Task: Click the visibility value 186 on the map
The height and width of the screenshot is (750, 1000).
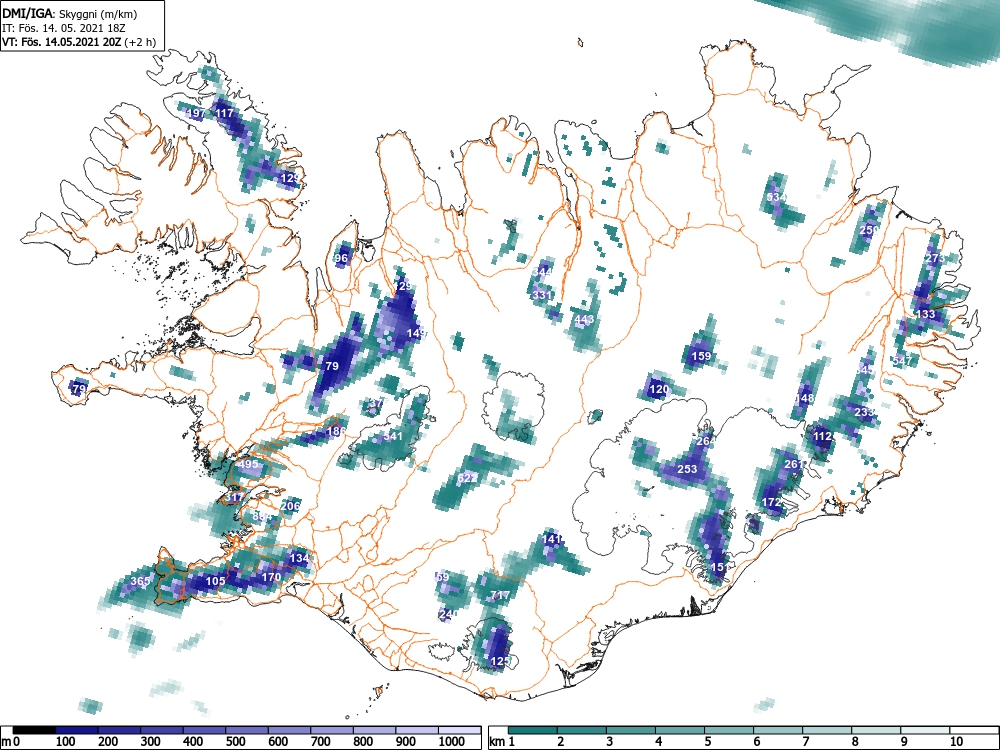Action: 335,431
